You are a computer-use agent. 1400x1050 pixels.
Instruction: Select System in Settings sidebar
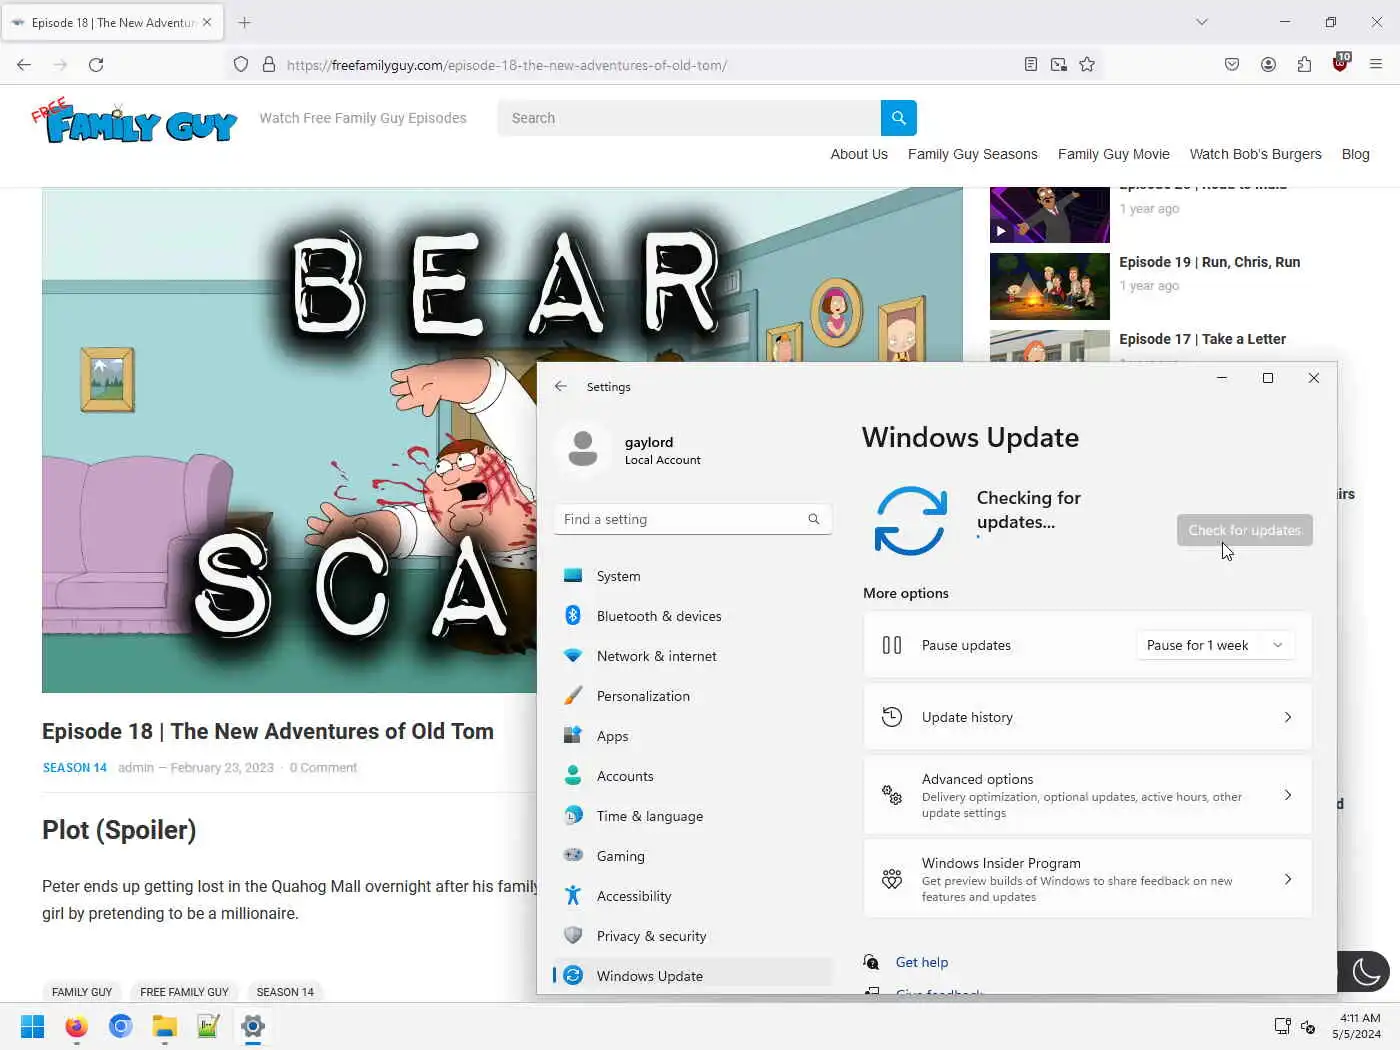692,576
